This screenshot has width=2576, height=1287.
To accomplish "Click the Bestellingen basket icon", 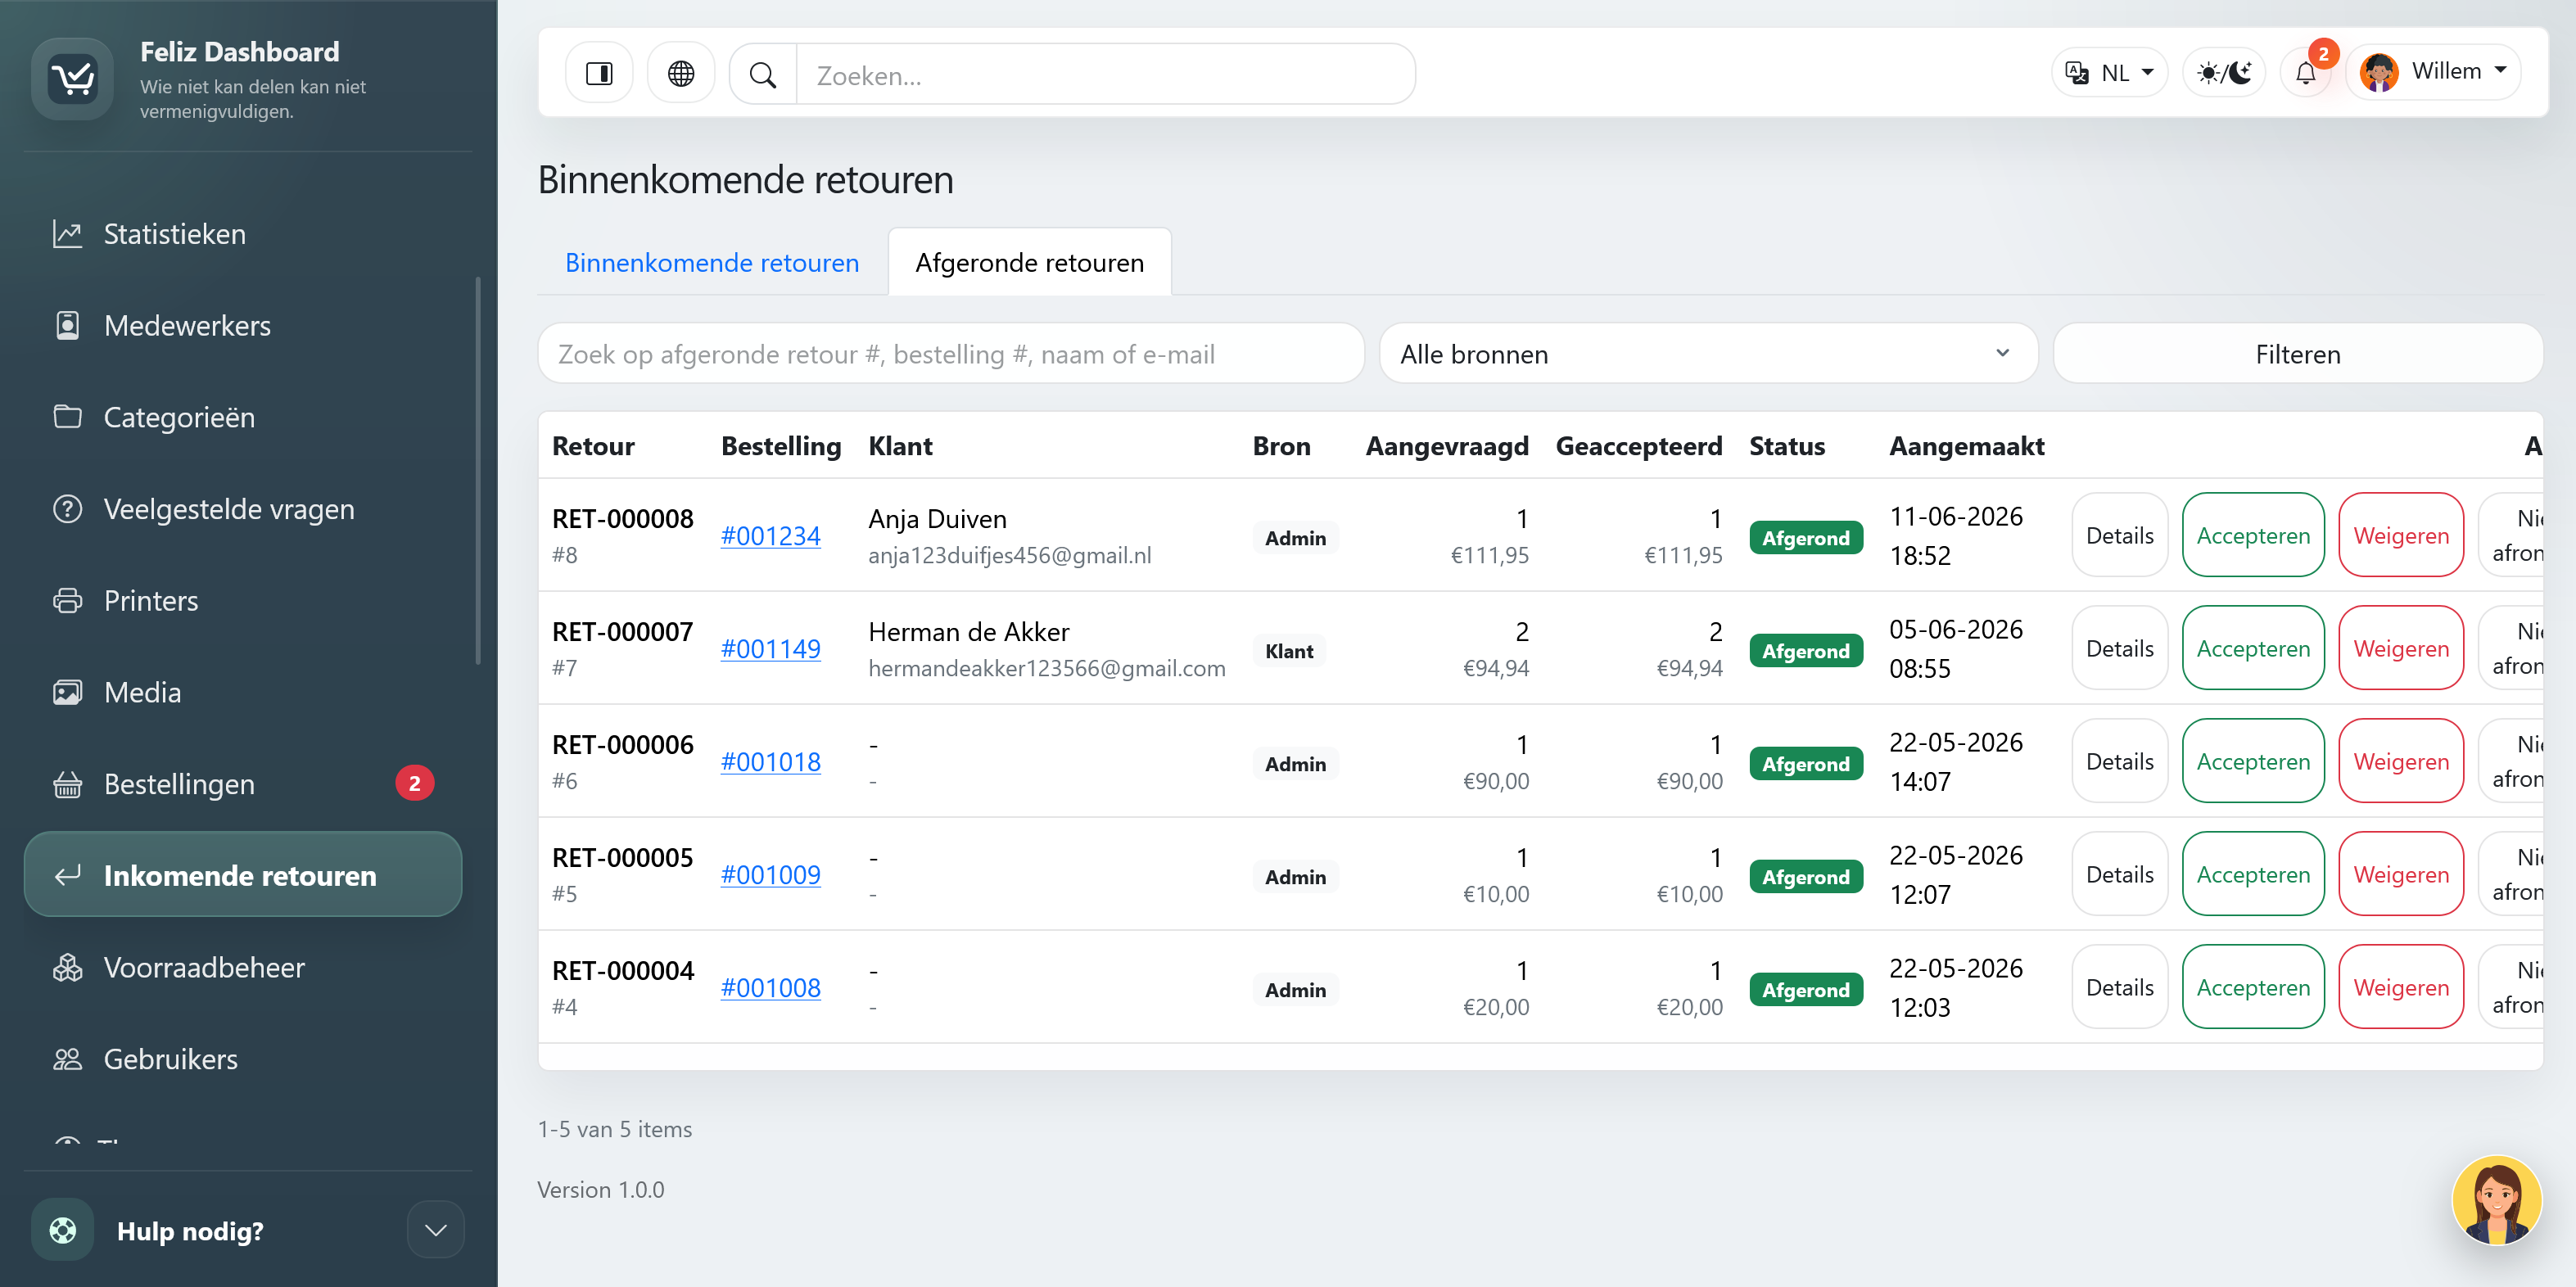I will pos(67,784).
